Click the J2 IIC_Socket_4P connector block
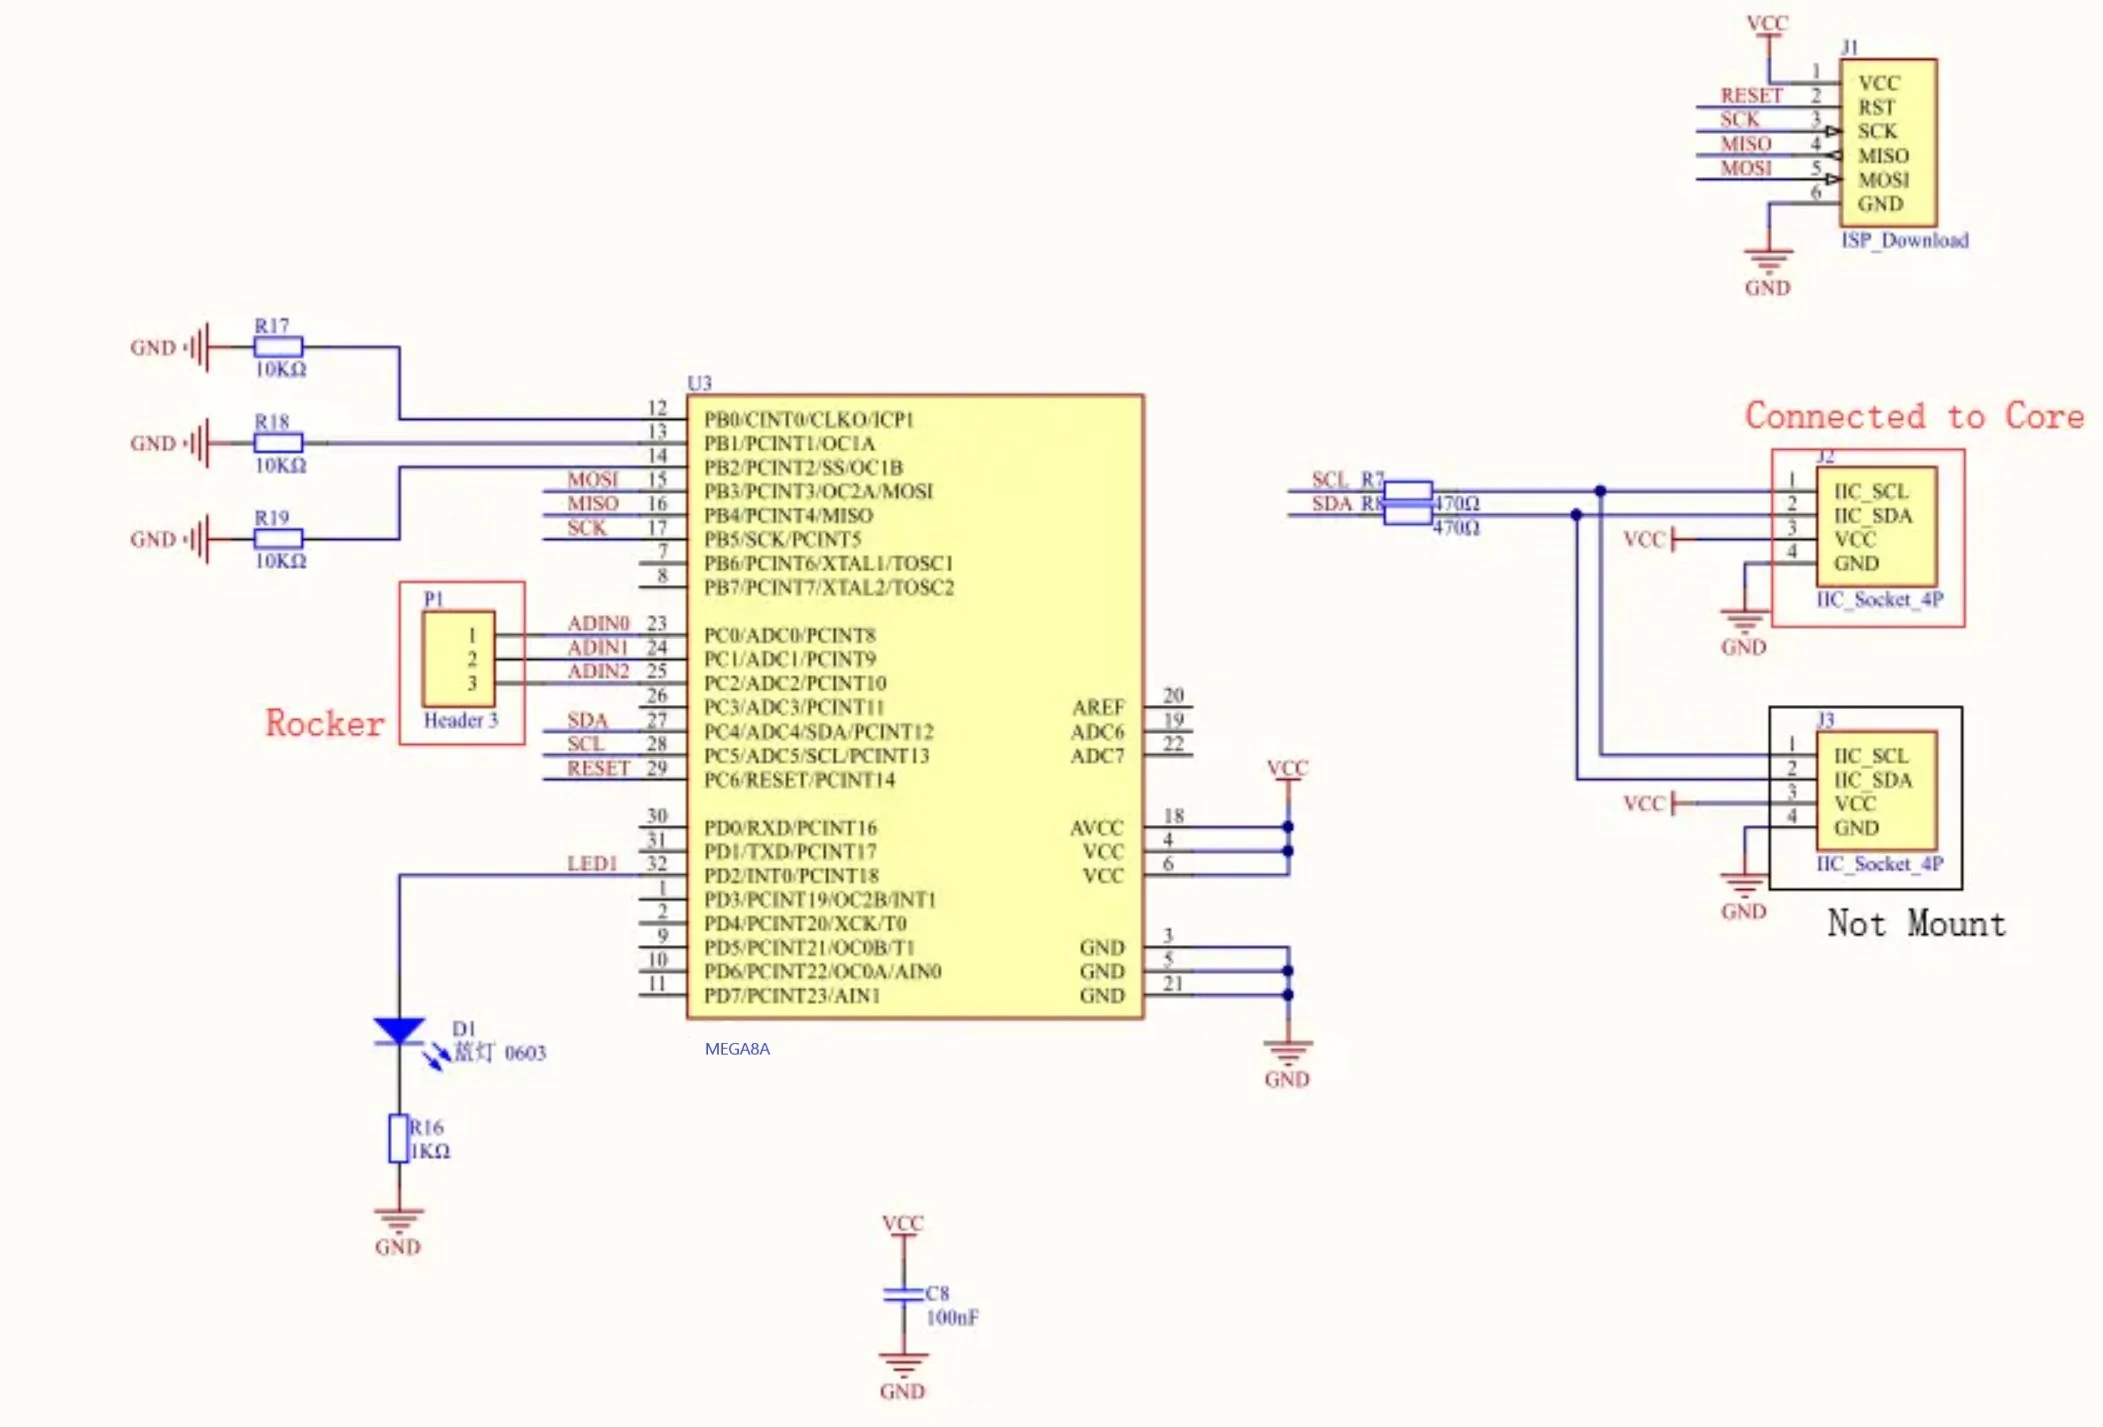Image resolution: width=2103 pixels, height=1427 pixels. (1876, 527)
